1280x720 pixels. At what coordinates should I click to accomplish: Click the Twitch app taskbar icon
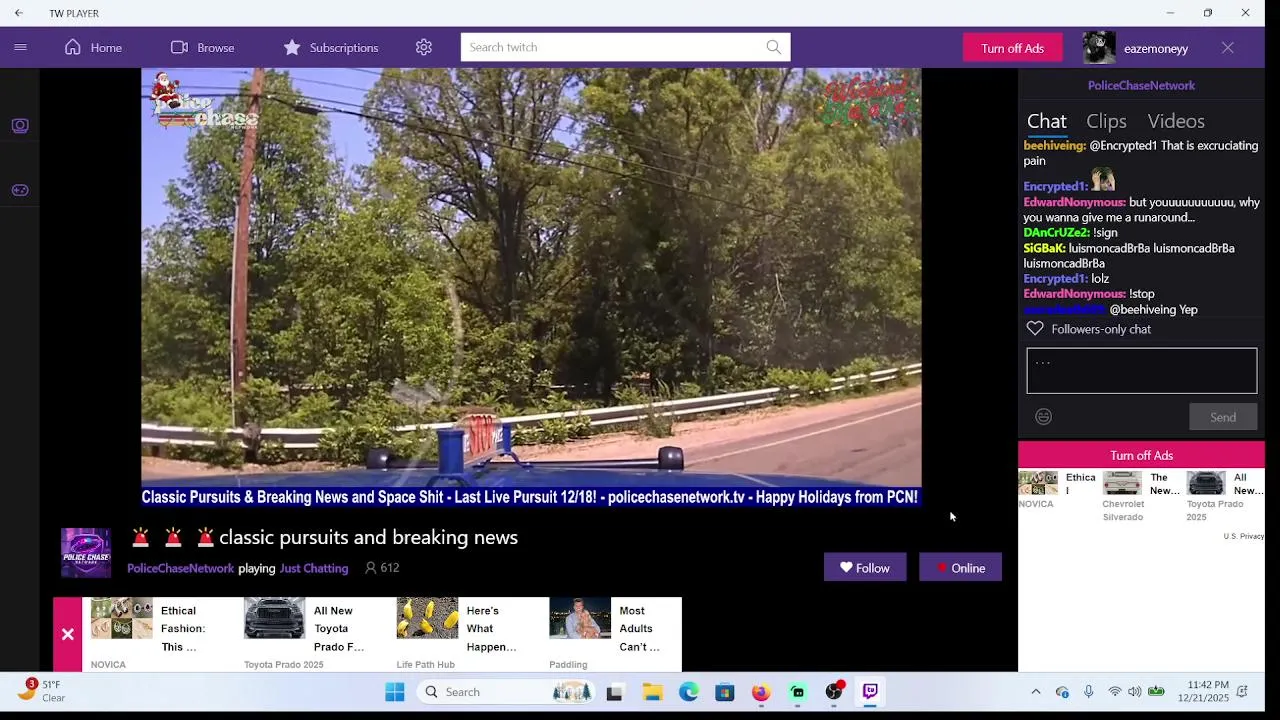click(x=870, y=692)
